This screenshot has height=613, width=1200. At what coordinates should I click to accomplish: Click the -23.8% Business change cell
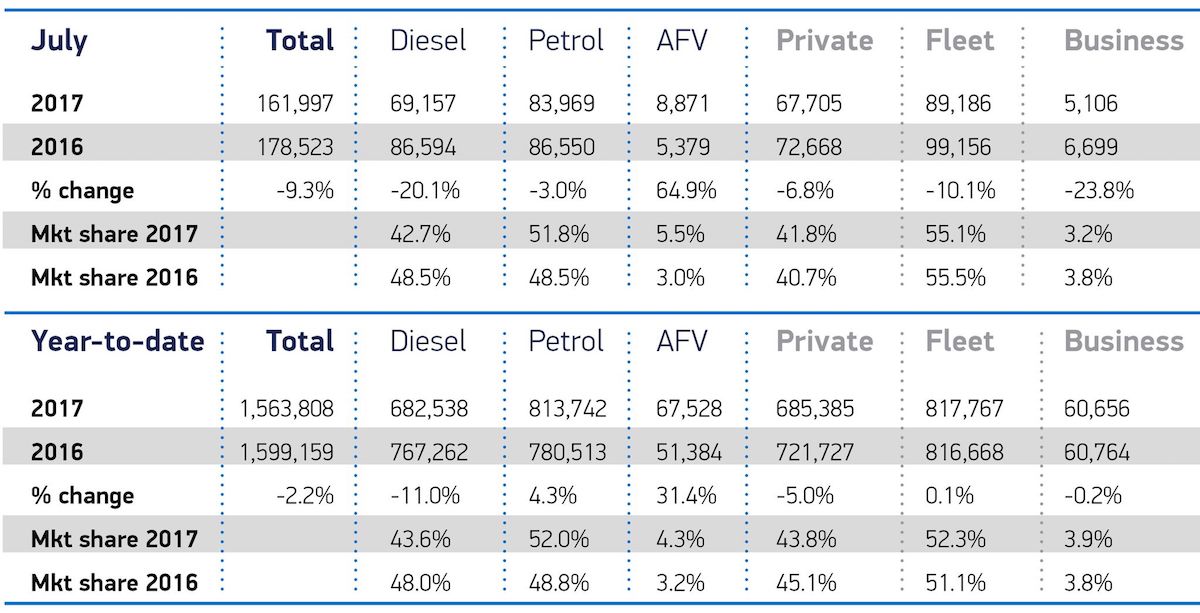1099,190
